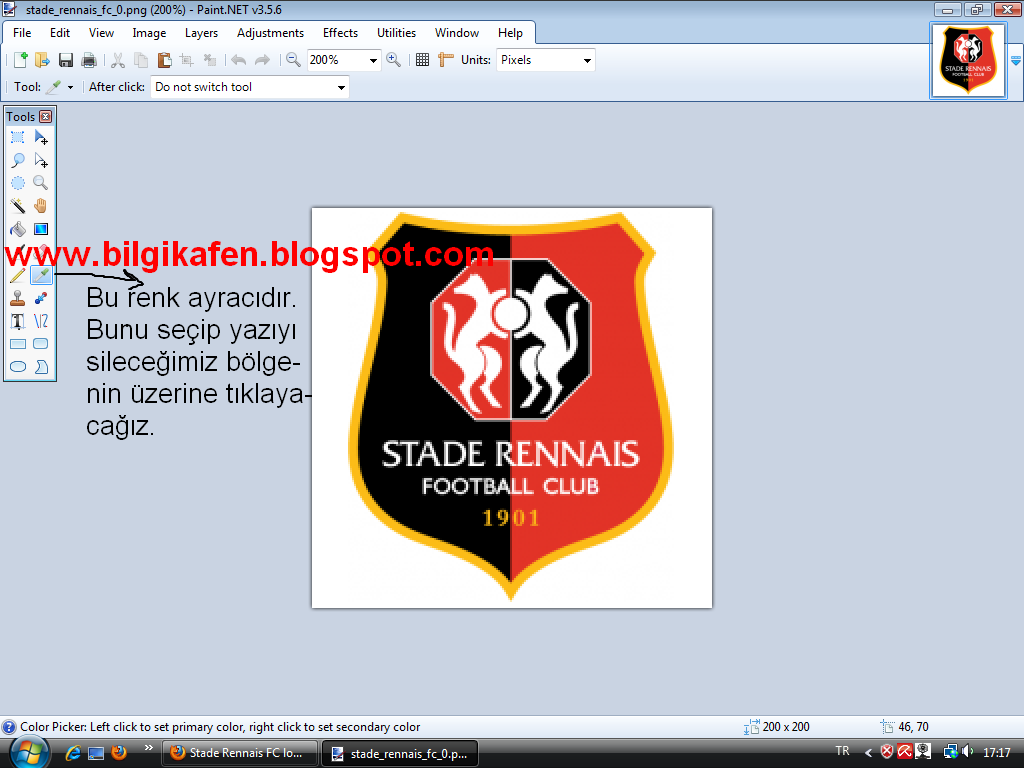Open the View menu
Screen dimensions: 1024x768
[x=101, y=33]
